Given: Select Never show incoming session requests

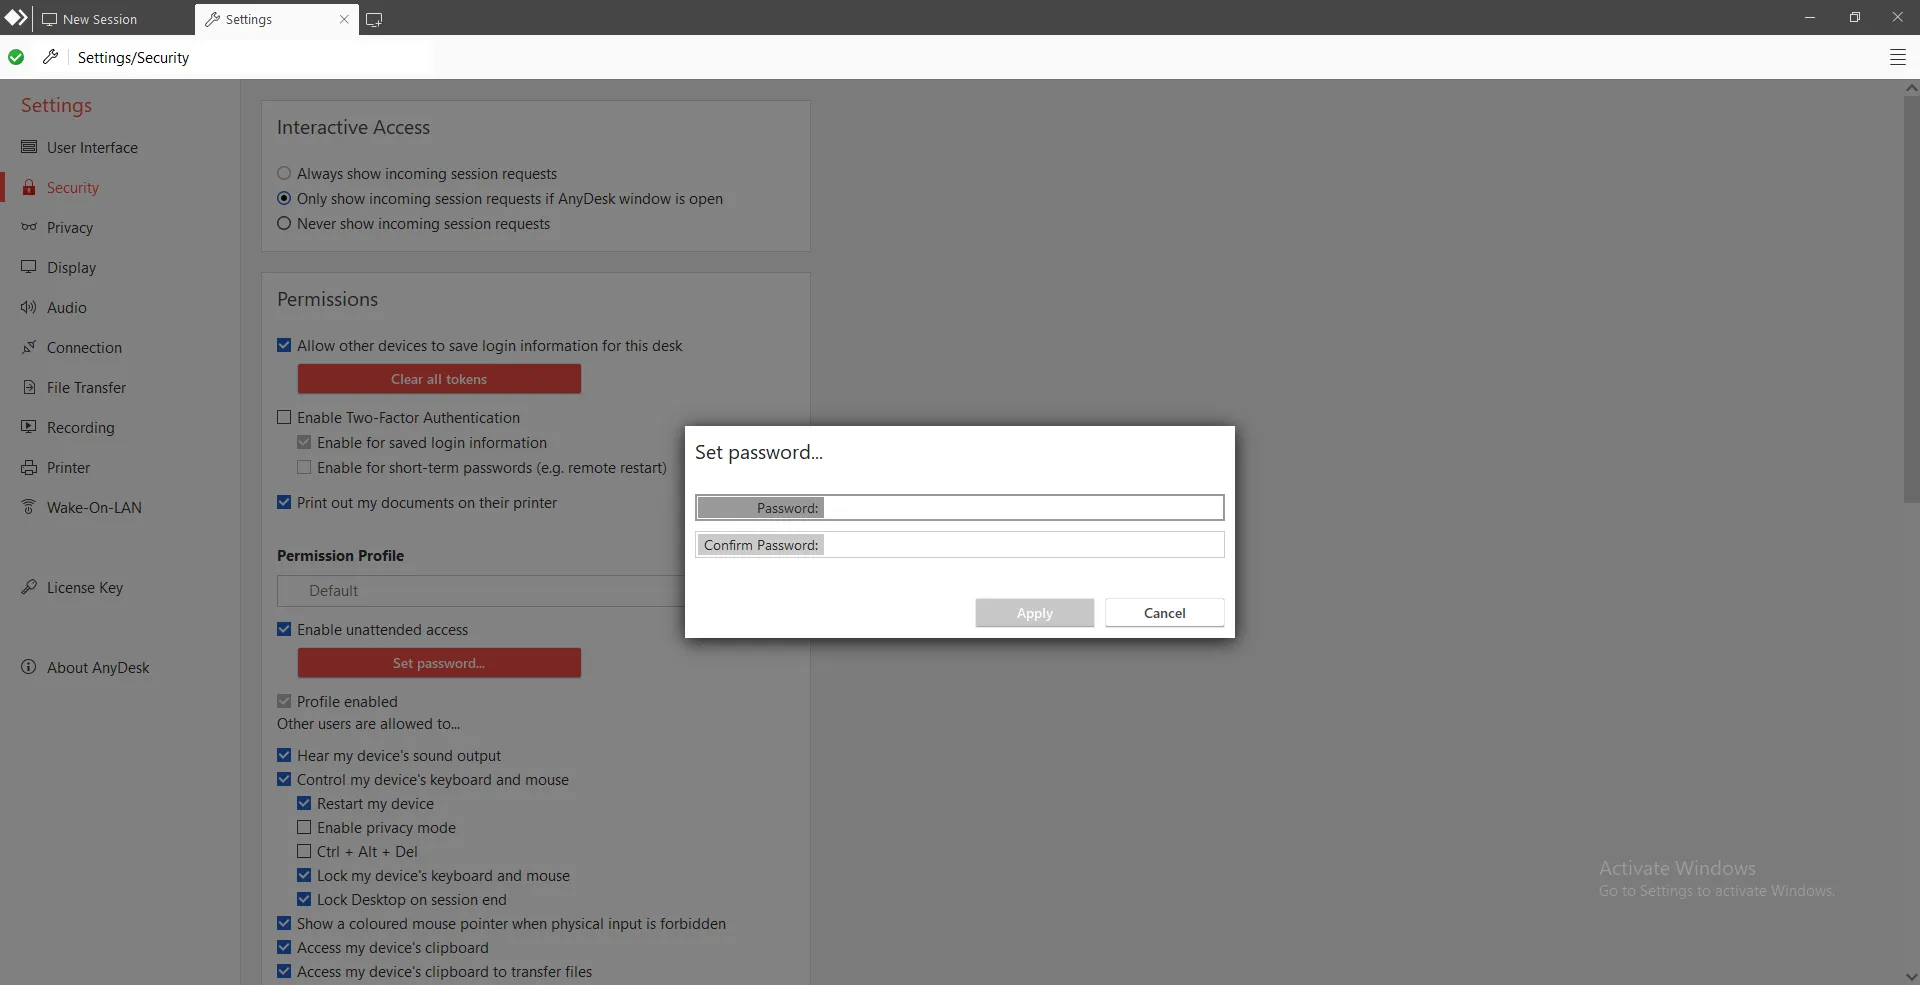Looking at the screenshot, I should pos(284,223).
